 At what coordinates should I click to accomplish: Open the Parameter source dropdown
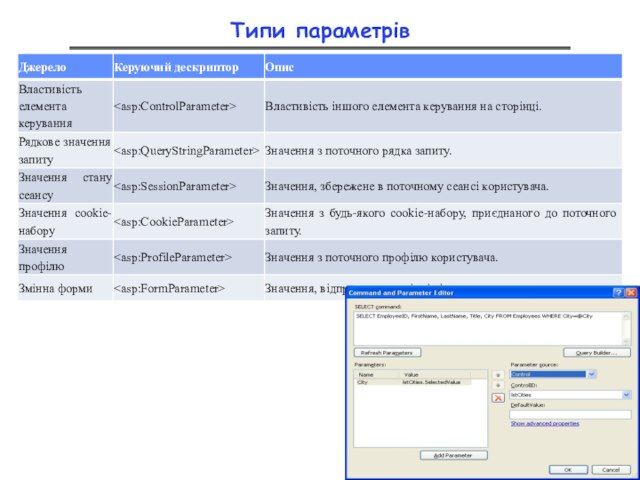click(x=592, y=374)
